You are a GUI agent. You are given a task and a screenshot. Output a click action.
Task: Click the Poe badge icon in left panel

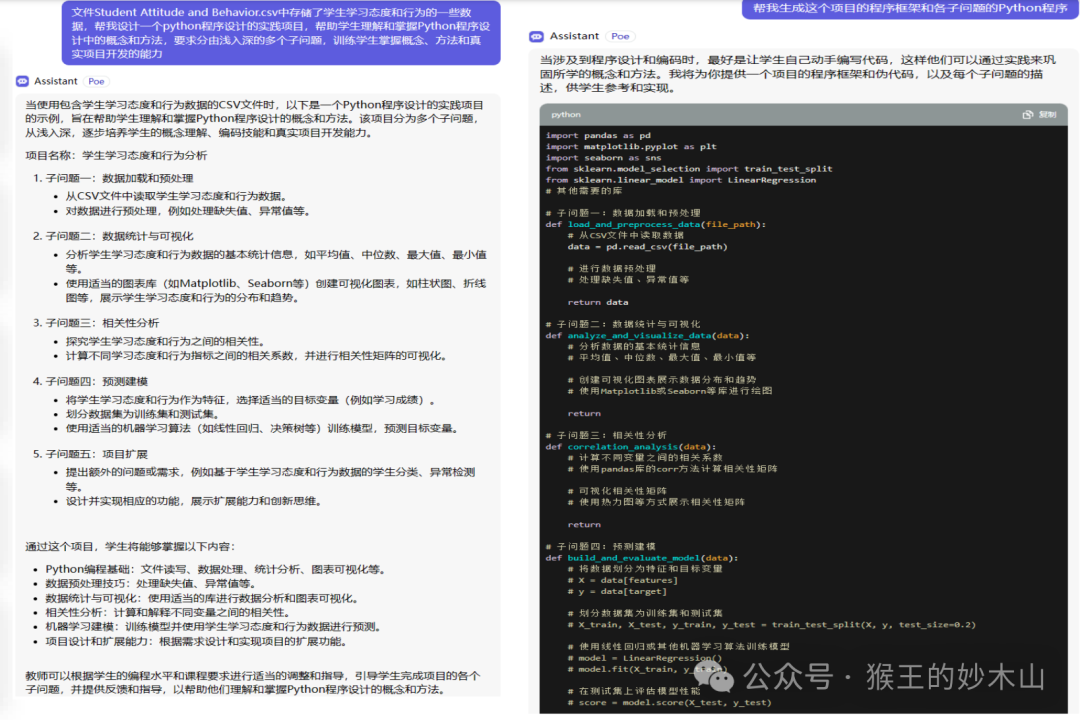coord(96,81)
